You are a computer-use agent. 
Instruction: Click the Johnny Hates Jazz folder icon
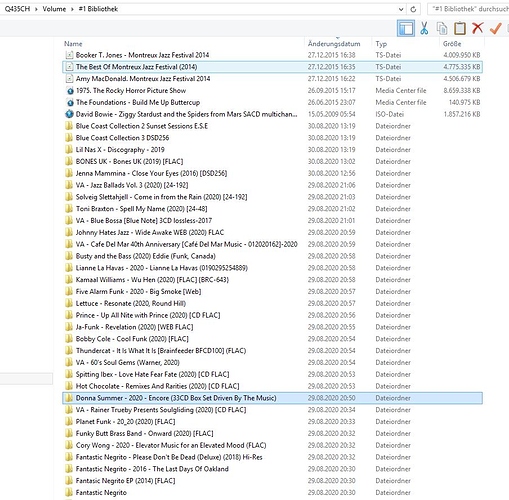(x=69, y=232)
